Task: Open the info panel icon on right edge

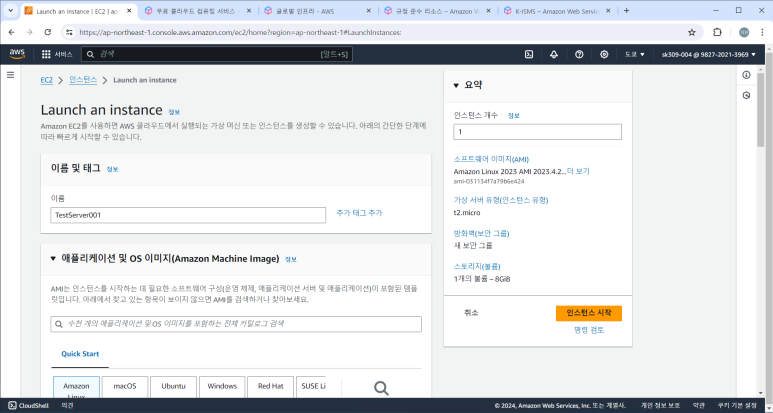Action: (x=746, y=75)
